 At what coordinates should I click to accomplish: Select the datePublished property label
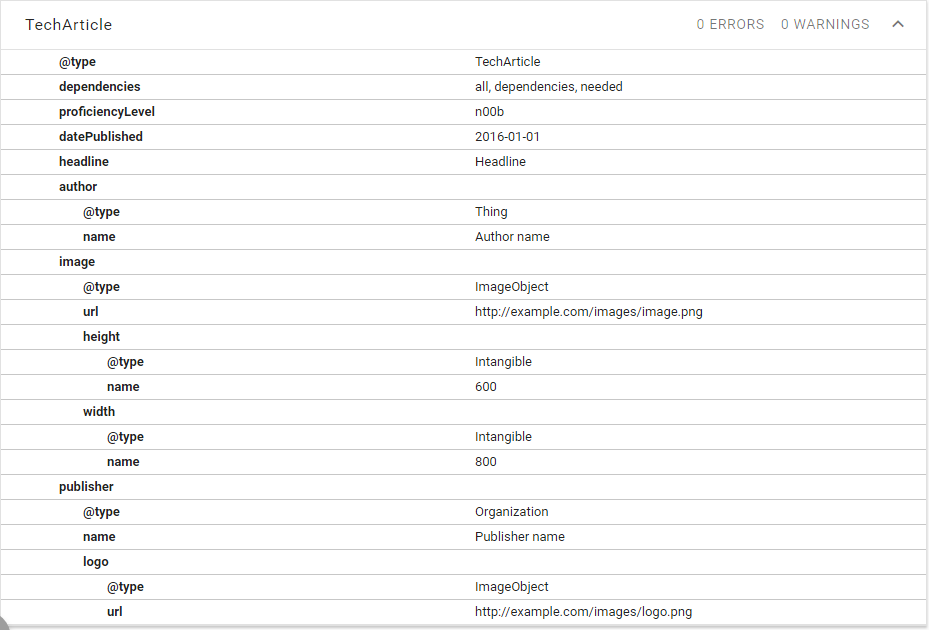101,137
